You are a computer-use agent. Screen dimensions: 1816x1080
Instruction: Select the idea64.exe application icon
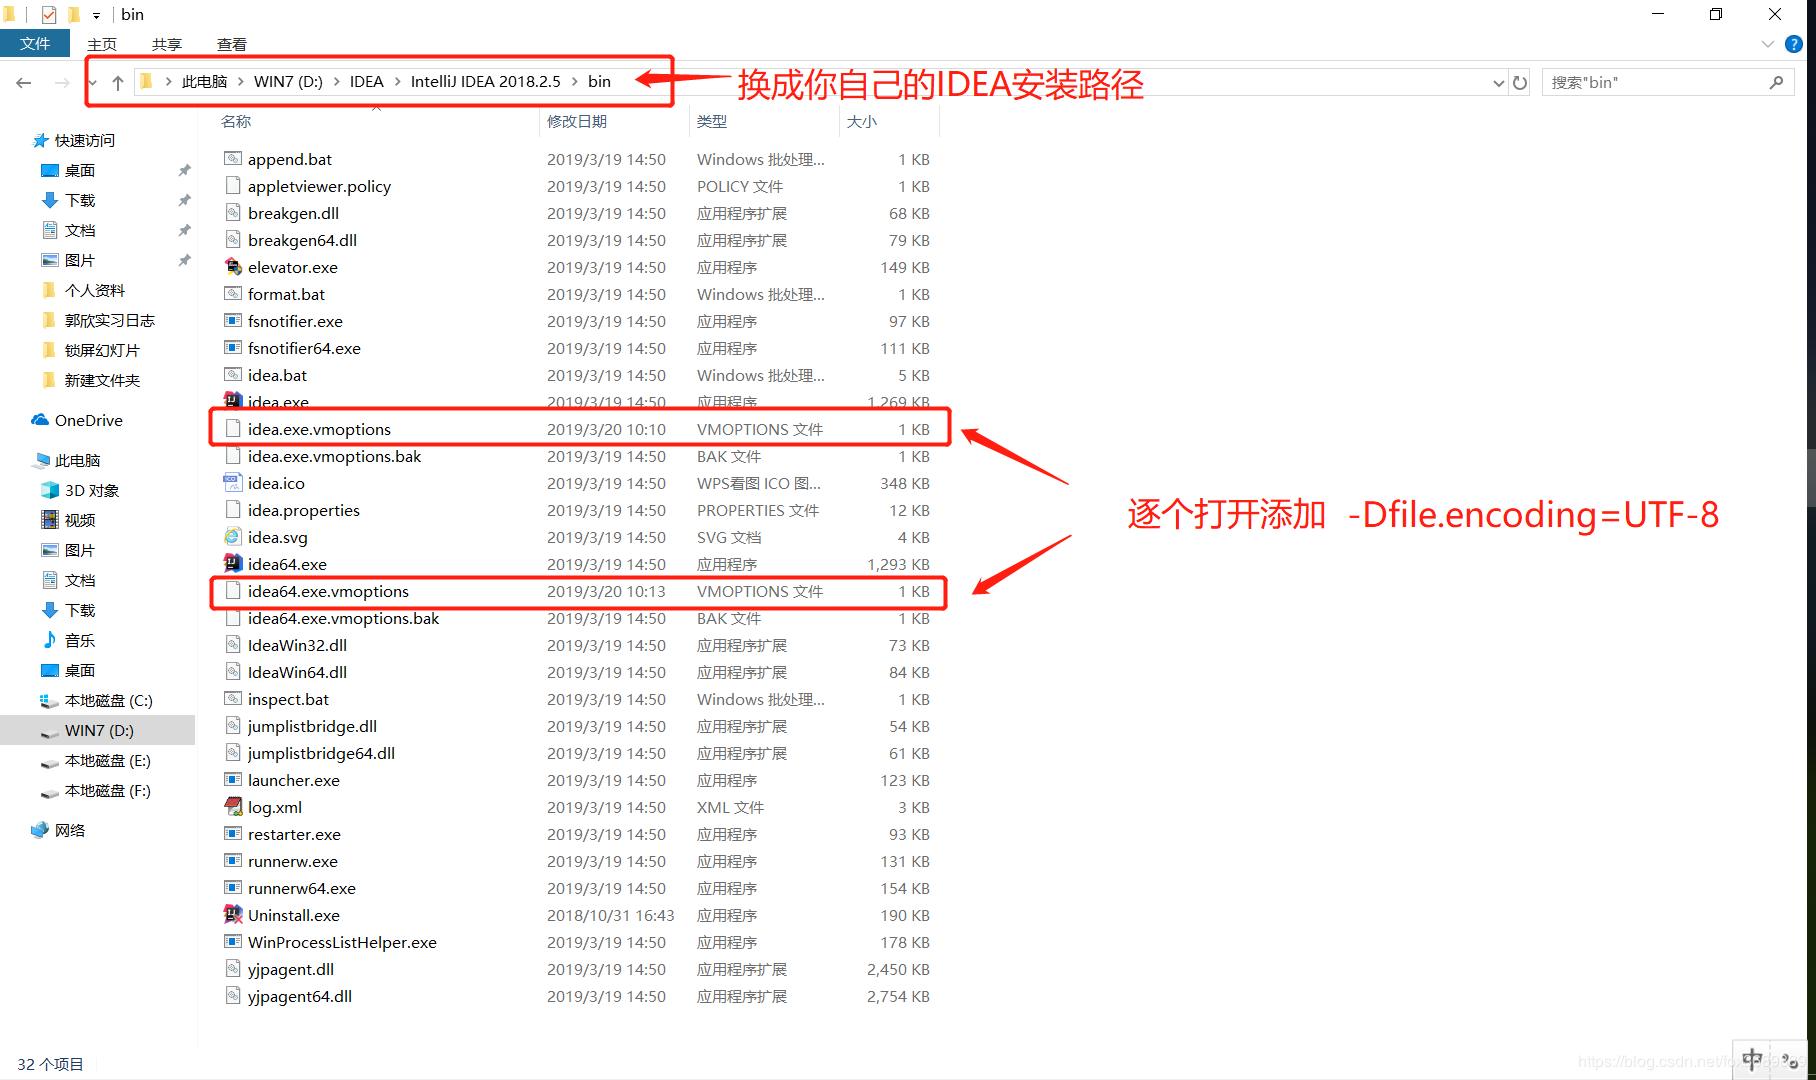(233, 563)
